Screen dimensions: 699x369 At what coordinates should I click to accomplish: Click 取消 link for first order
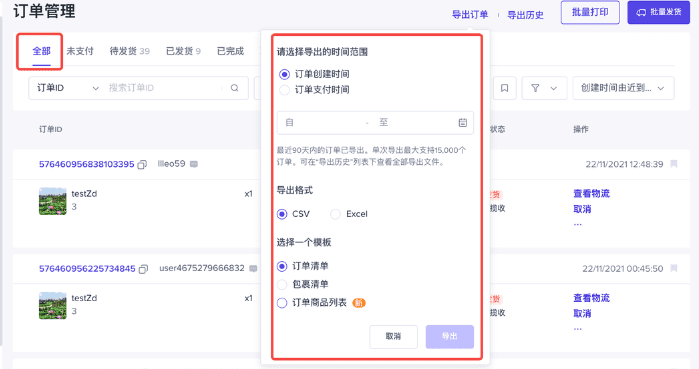click(x=582, y=209)
